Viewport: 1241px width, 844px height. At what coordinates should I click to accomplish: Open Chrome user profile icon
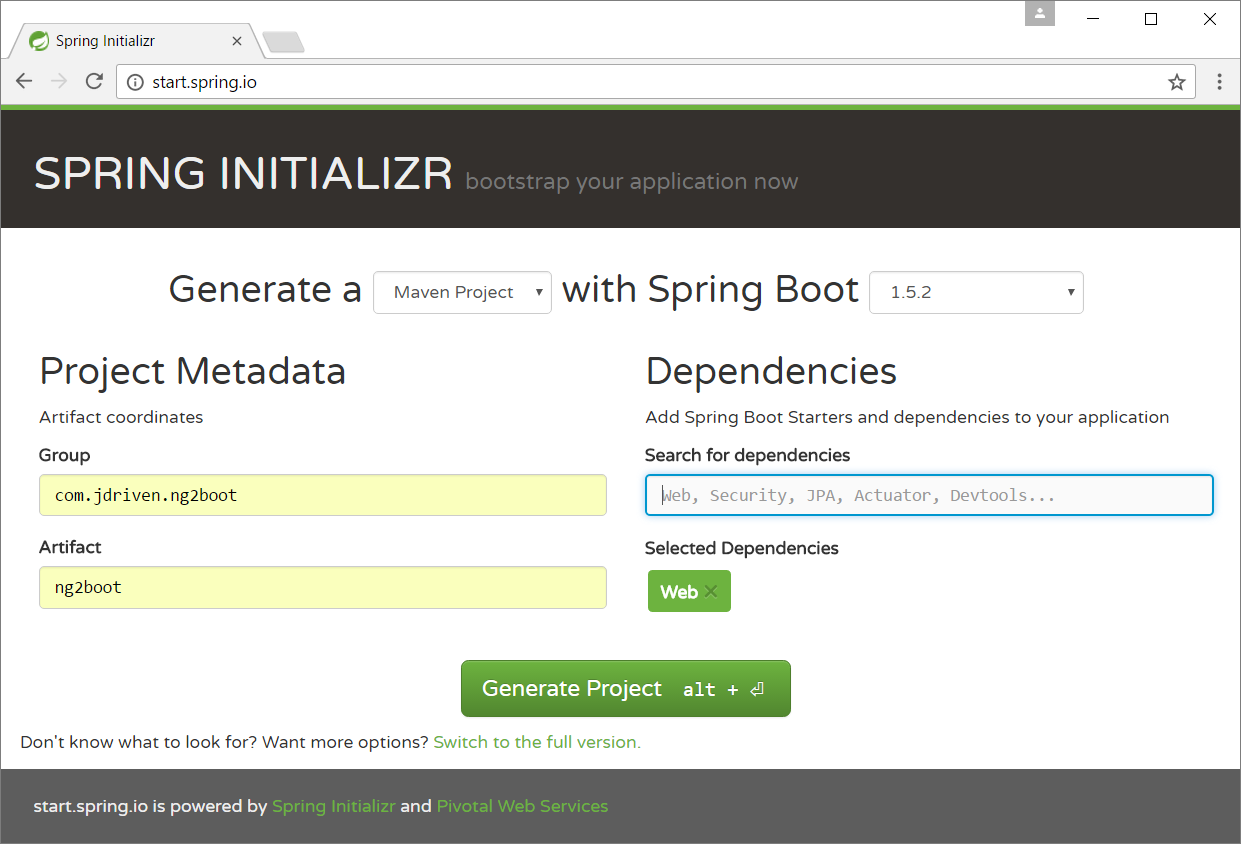tap(1040, 14)
